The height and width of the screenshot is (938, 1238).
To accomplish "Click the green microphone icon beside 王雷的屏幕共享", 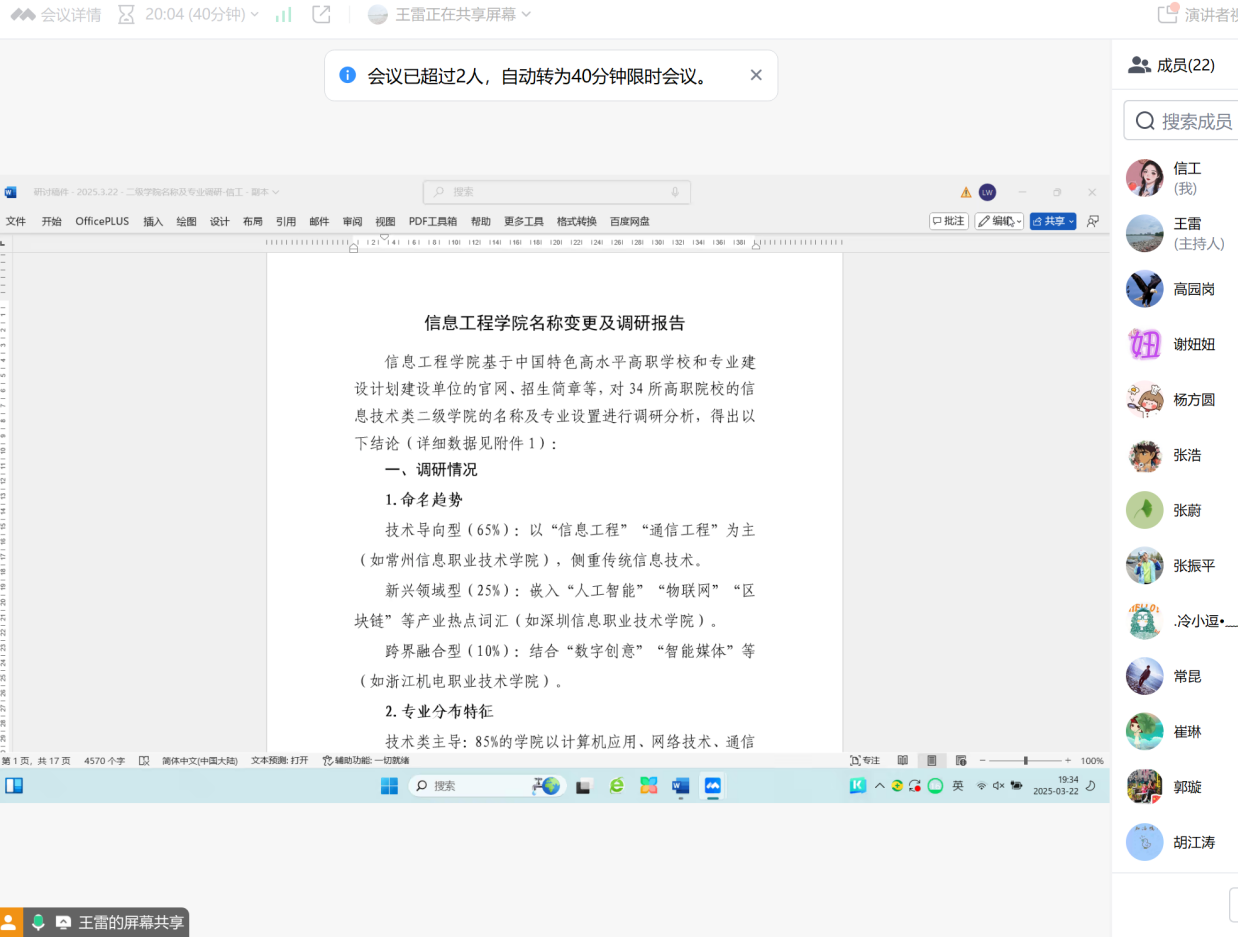I will [38, 922].
